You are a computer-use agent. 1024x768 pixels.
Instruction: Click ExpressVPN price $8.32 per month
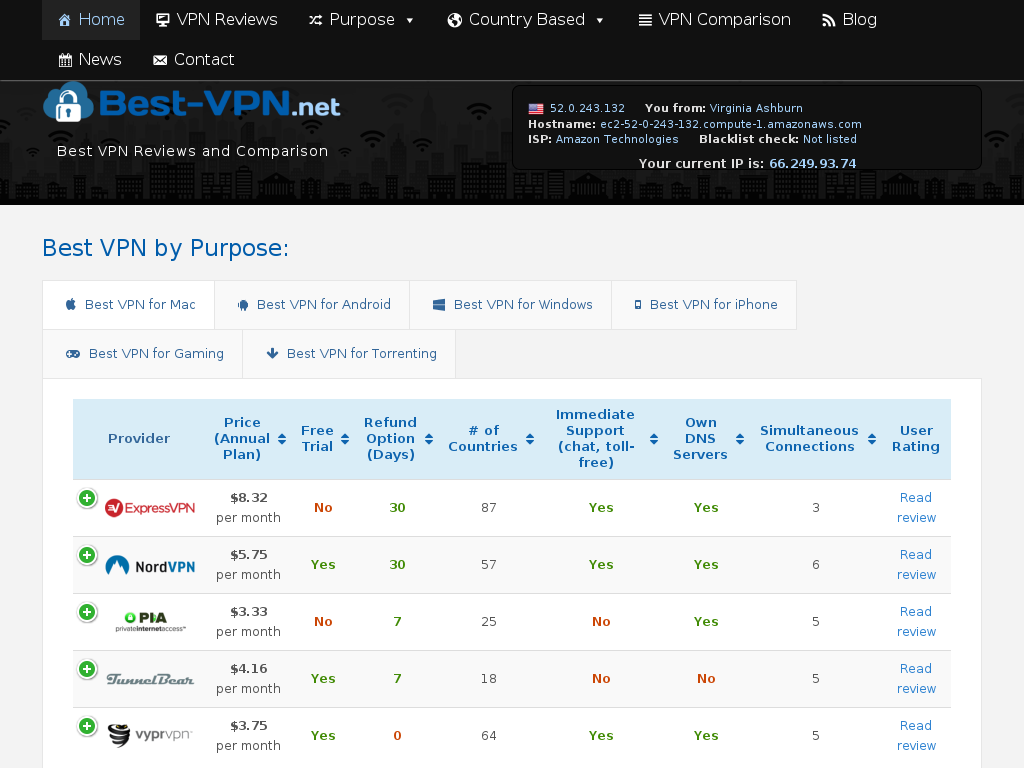point(248,507)
